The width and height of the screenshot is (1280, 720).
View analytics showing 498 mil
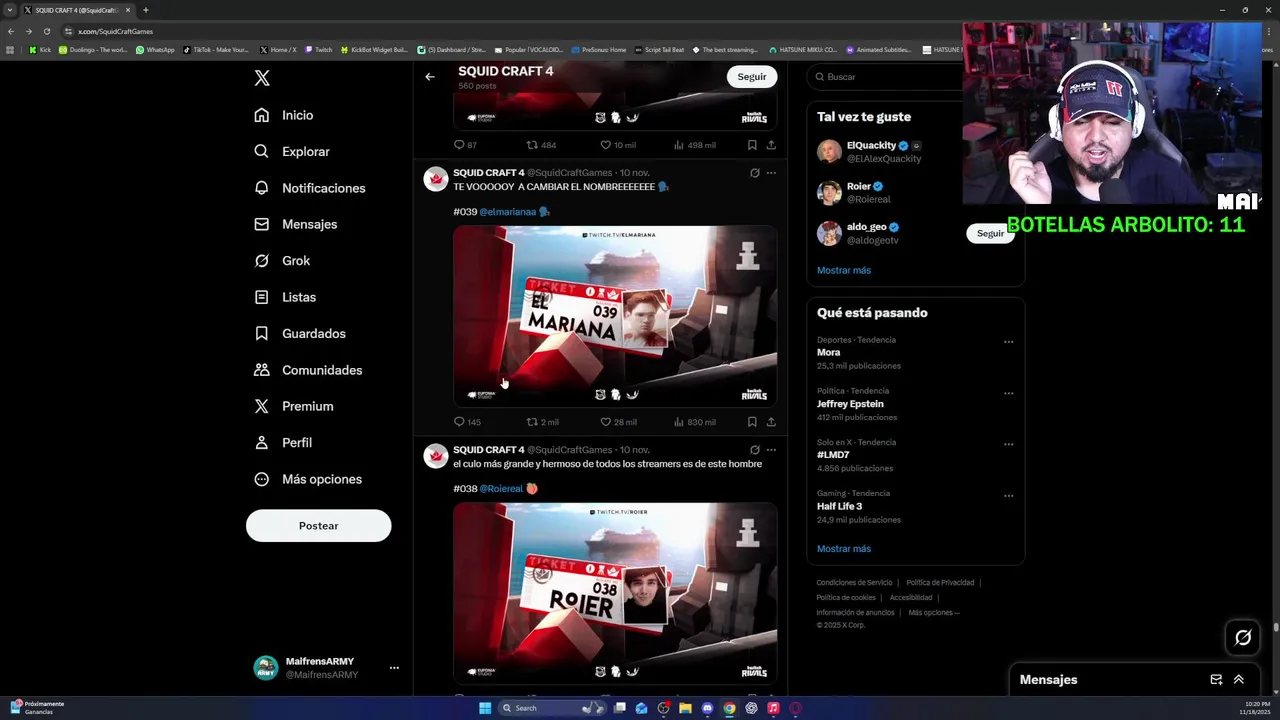tap(694, 145)
